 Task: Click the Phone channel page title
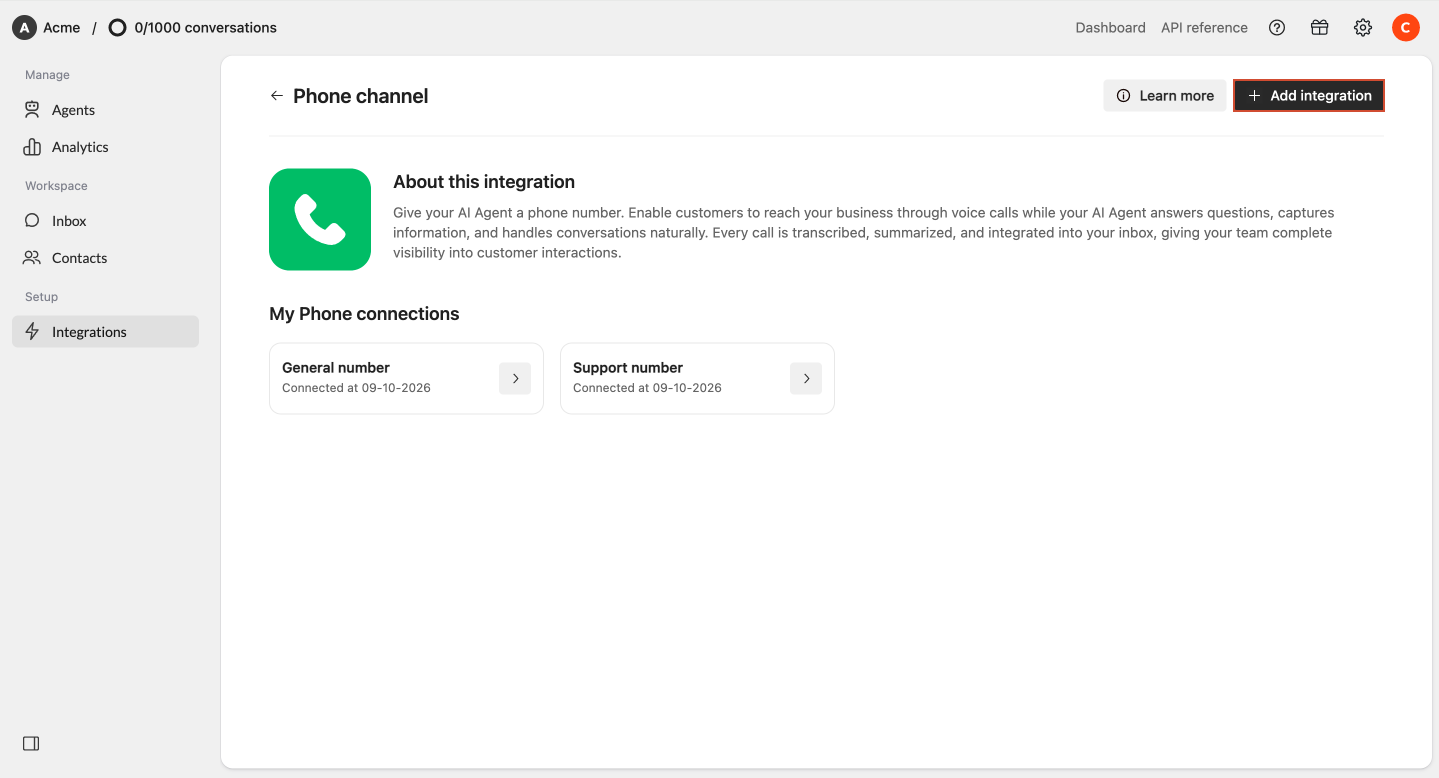click(x=361, y=96)
